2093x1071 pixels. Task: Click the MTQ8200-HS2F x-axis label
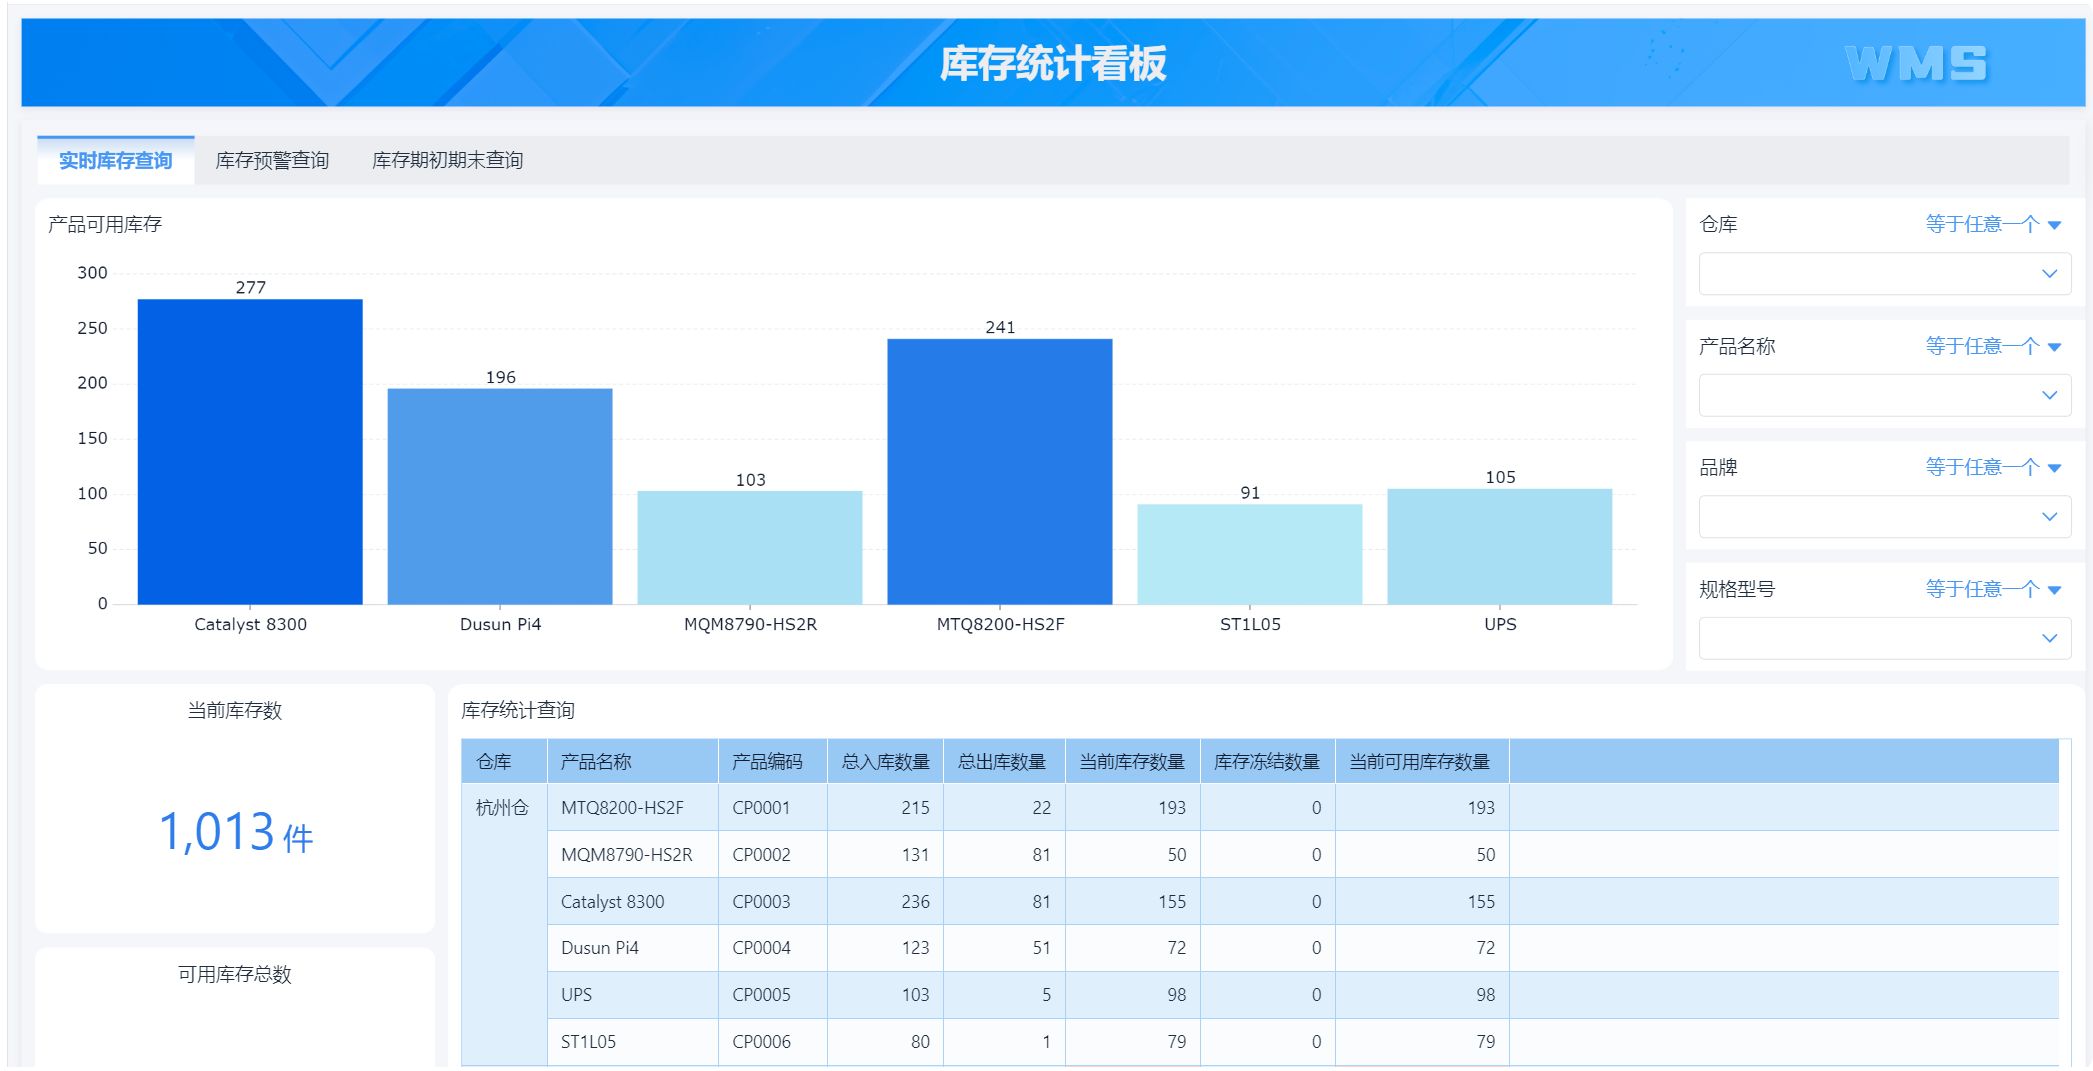click(x=1000, y=624)
